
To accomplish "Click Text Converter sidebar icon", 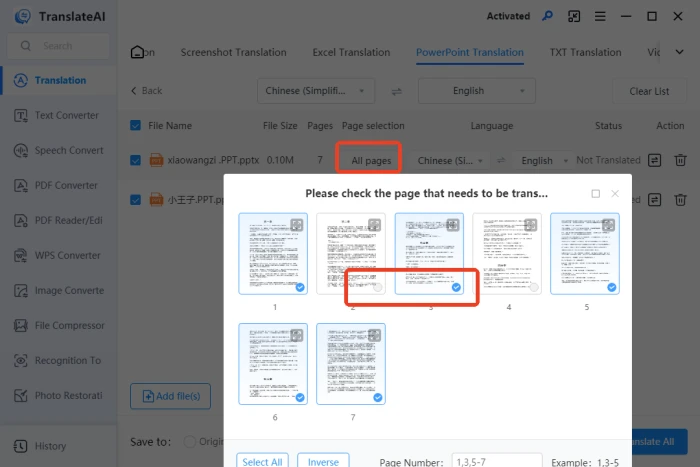I will coord(21,116).
